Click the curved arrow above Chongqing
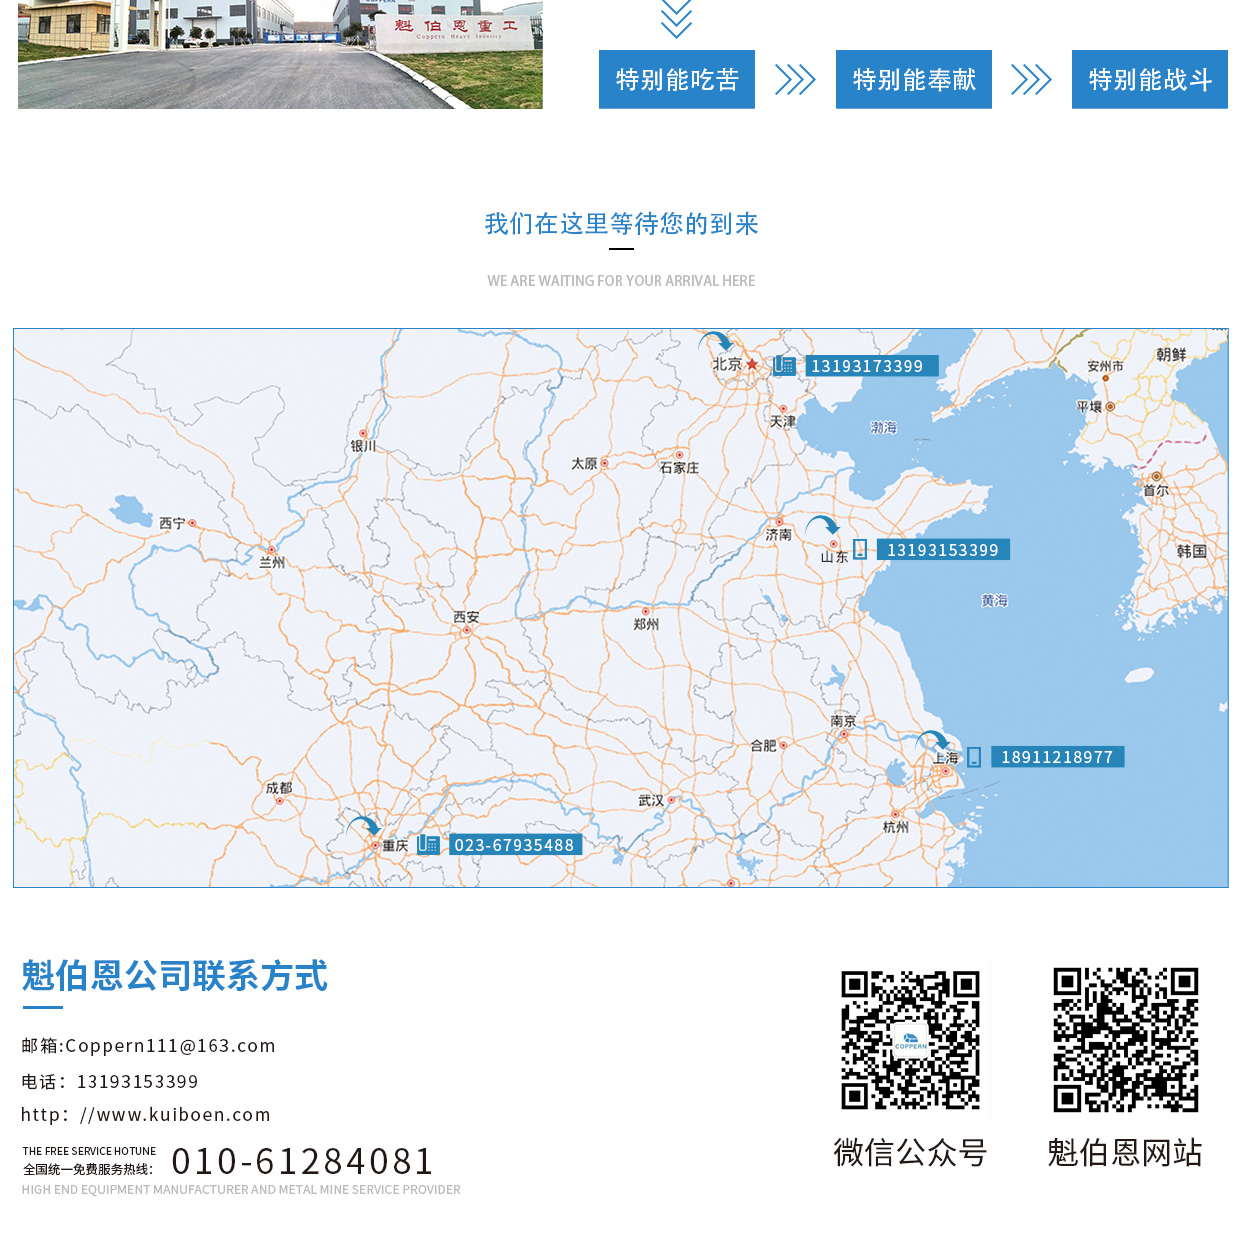The height and width of the screenshot is (1239, 1242). click(x=364, y=825)
